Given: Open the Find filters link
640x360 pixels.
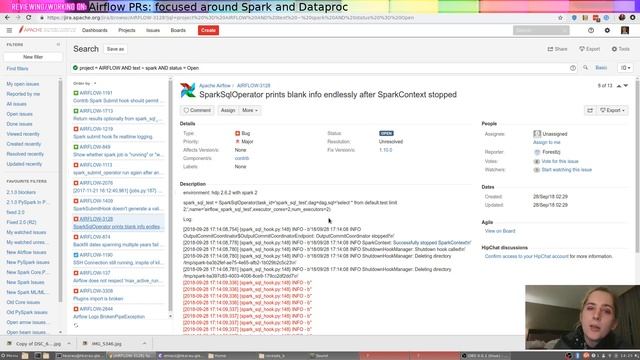Looking at the screenshot, I should click(17, 69).
